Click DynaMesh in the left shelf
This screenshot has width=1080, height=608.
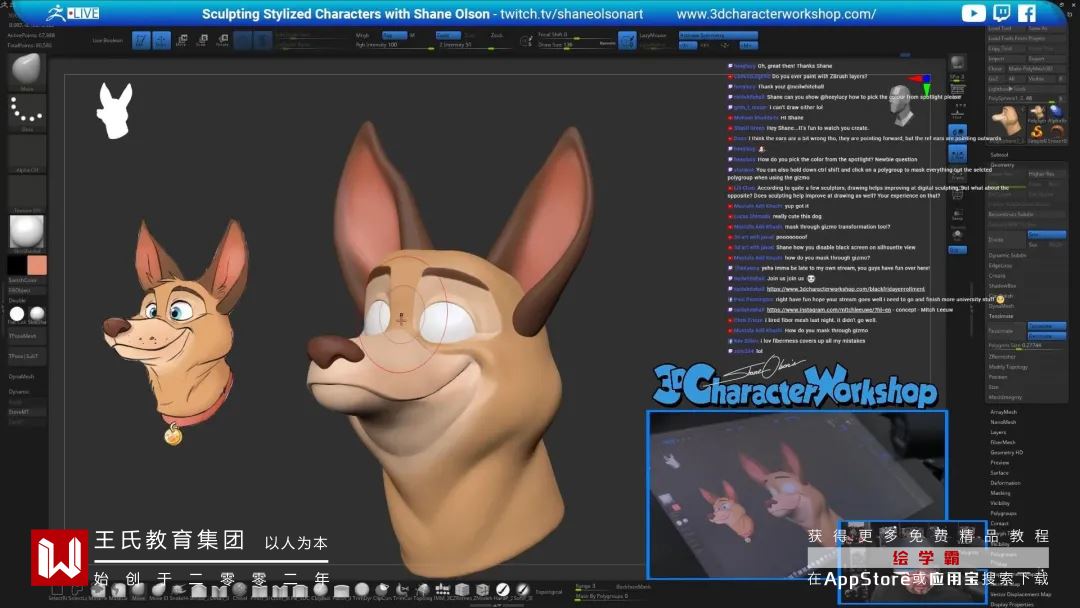[x=21, y=377]
